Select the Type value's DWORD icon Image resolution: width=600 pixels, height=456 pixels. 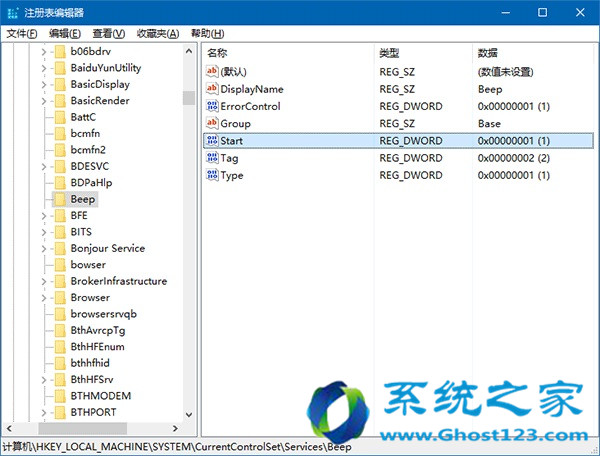click(212, 176)
